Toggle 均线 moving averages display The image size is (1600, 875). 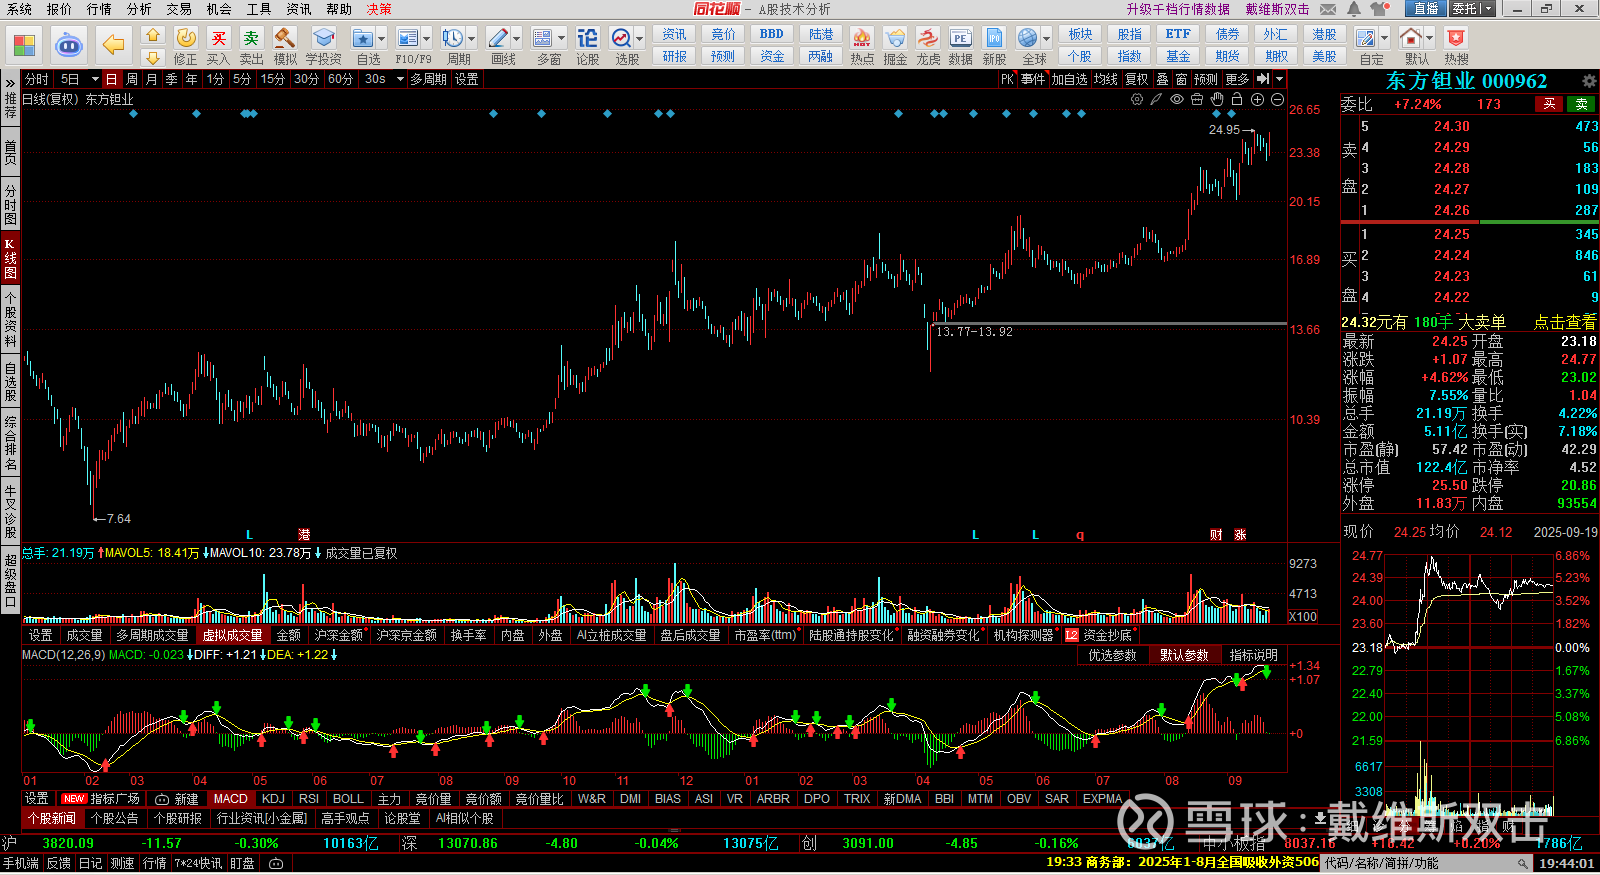coord(1105,79)
